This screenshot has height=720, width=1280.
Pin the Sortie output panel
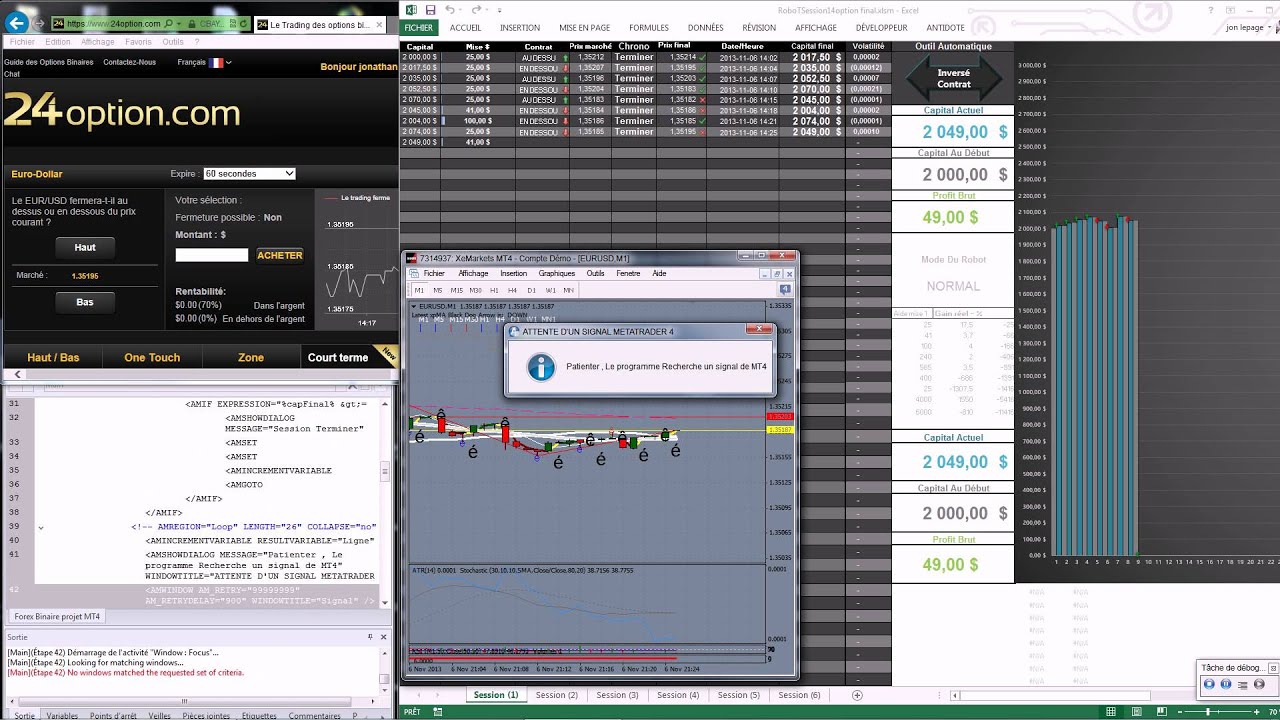(x=371, y=637)
